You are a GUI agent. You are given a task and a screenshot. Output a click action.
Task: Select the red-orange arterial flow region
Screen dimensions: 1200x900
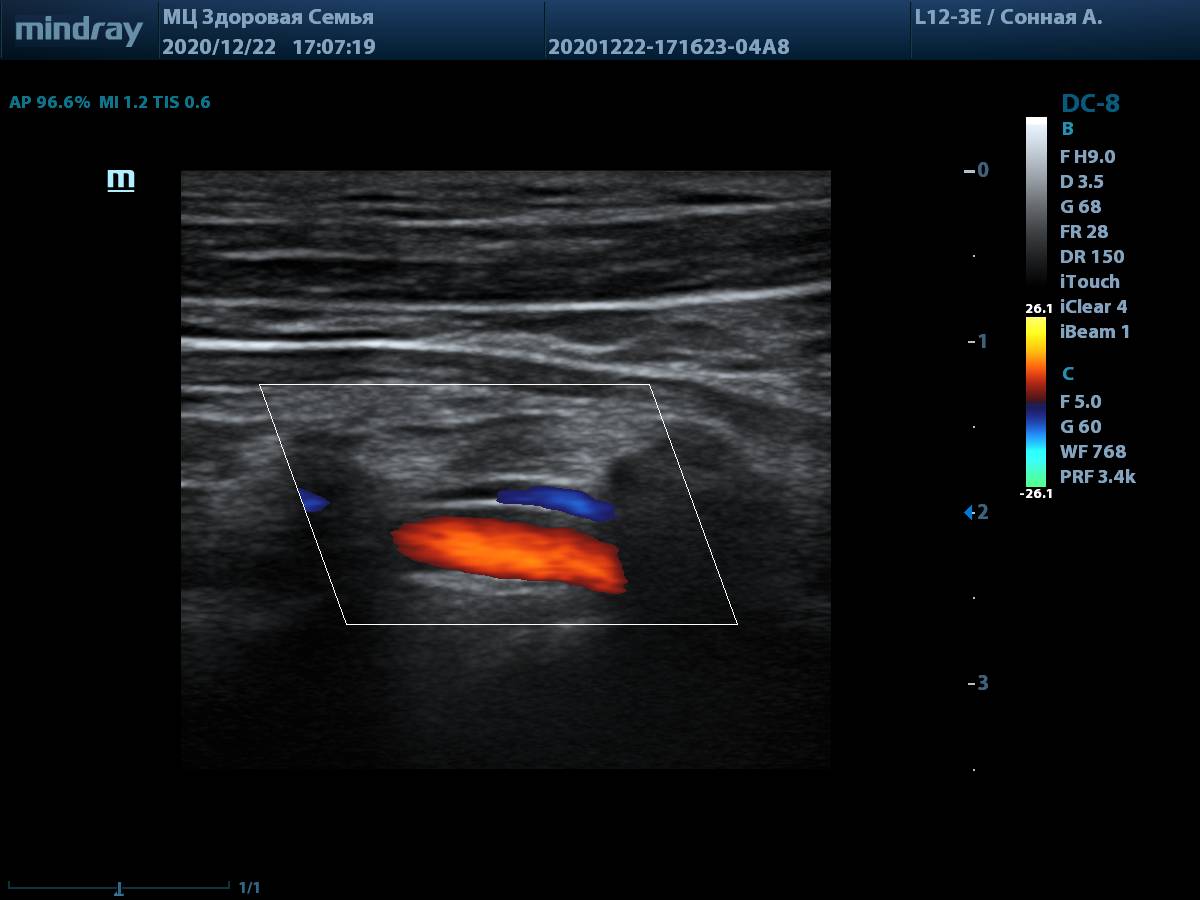coord(510,553)
